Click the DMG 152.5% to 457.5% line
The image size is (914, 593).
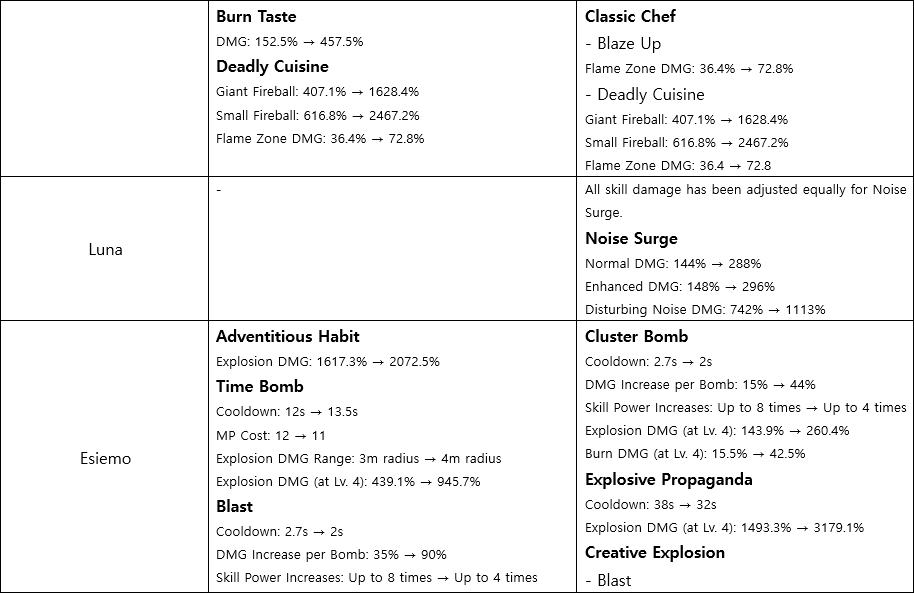tap(289, 42)
